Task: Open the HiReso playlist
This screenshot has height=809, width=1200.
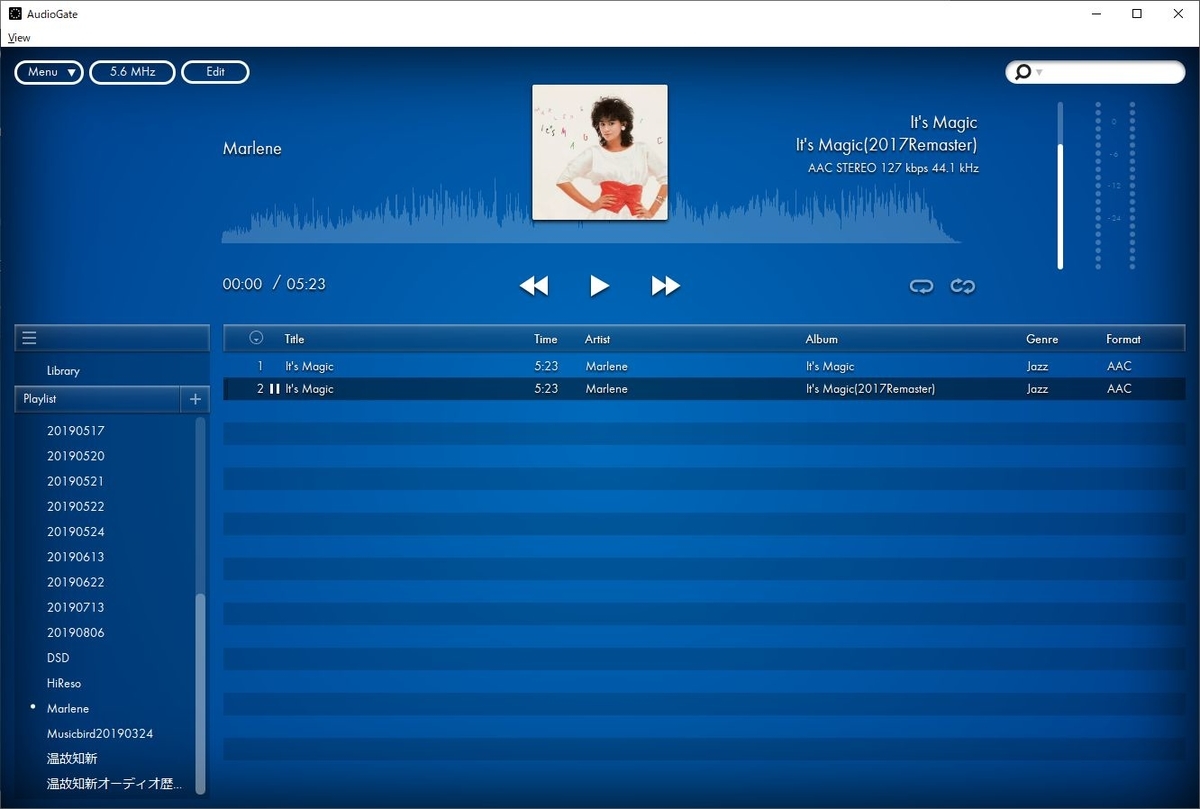Action: 64,684
